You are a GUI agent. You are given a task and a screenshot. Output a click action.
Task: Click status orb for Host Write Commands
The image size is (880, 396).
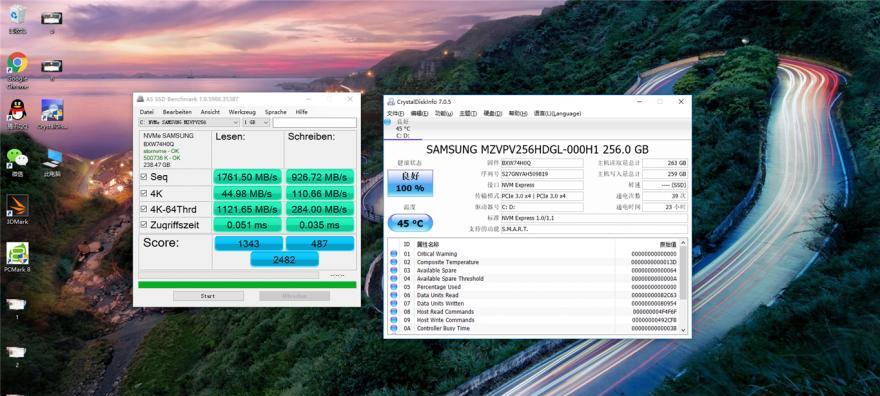click(x=393, y=320)
